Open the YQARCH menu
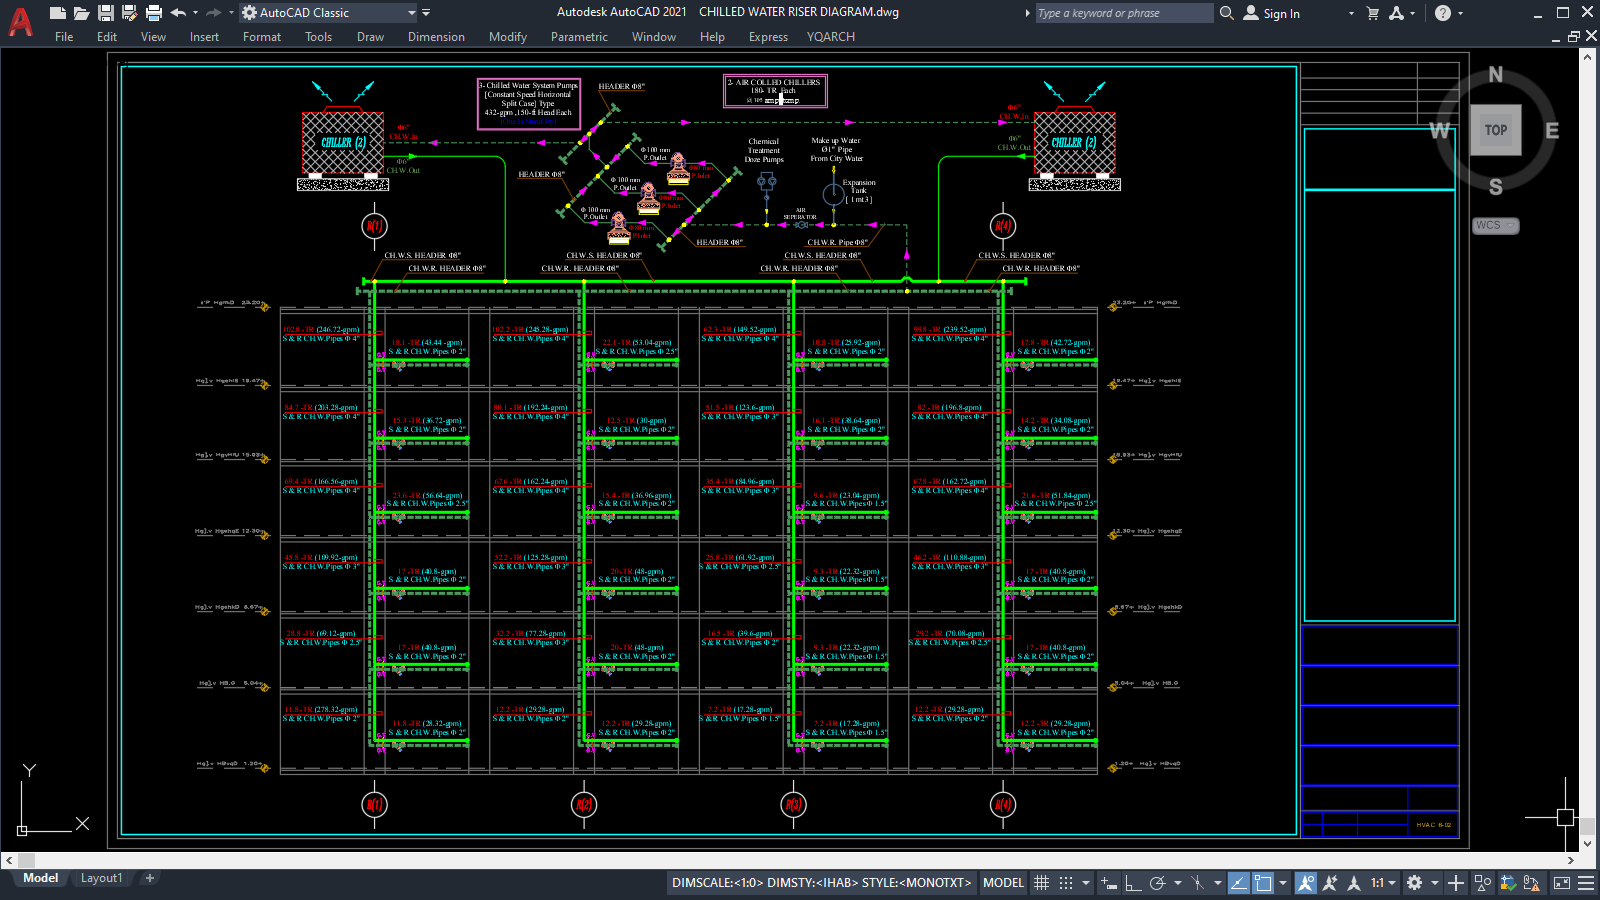This screenshot has width=1600, height=900. pyautogui.click(x=831, y=37)
